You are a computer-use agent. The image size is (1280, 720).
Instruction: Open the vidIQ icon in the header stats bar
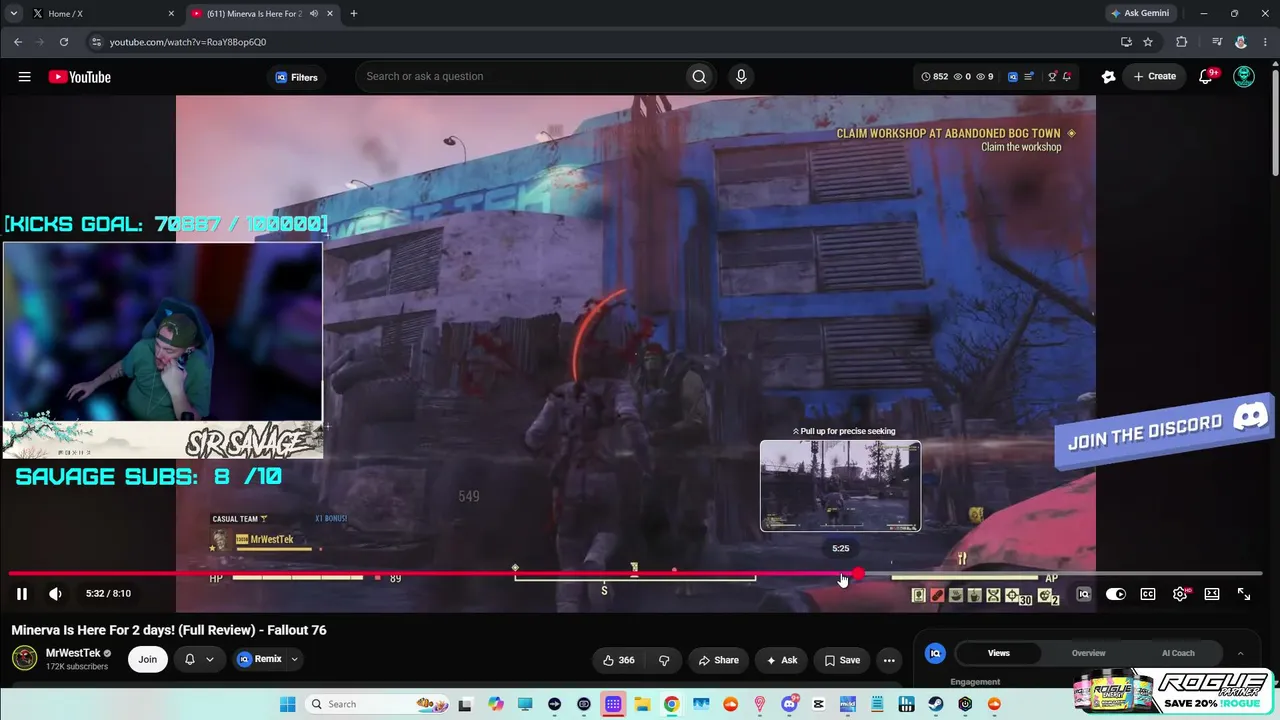[x=1012, y=77]
